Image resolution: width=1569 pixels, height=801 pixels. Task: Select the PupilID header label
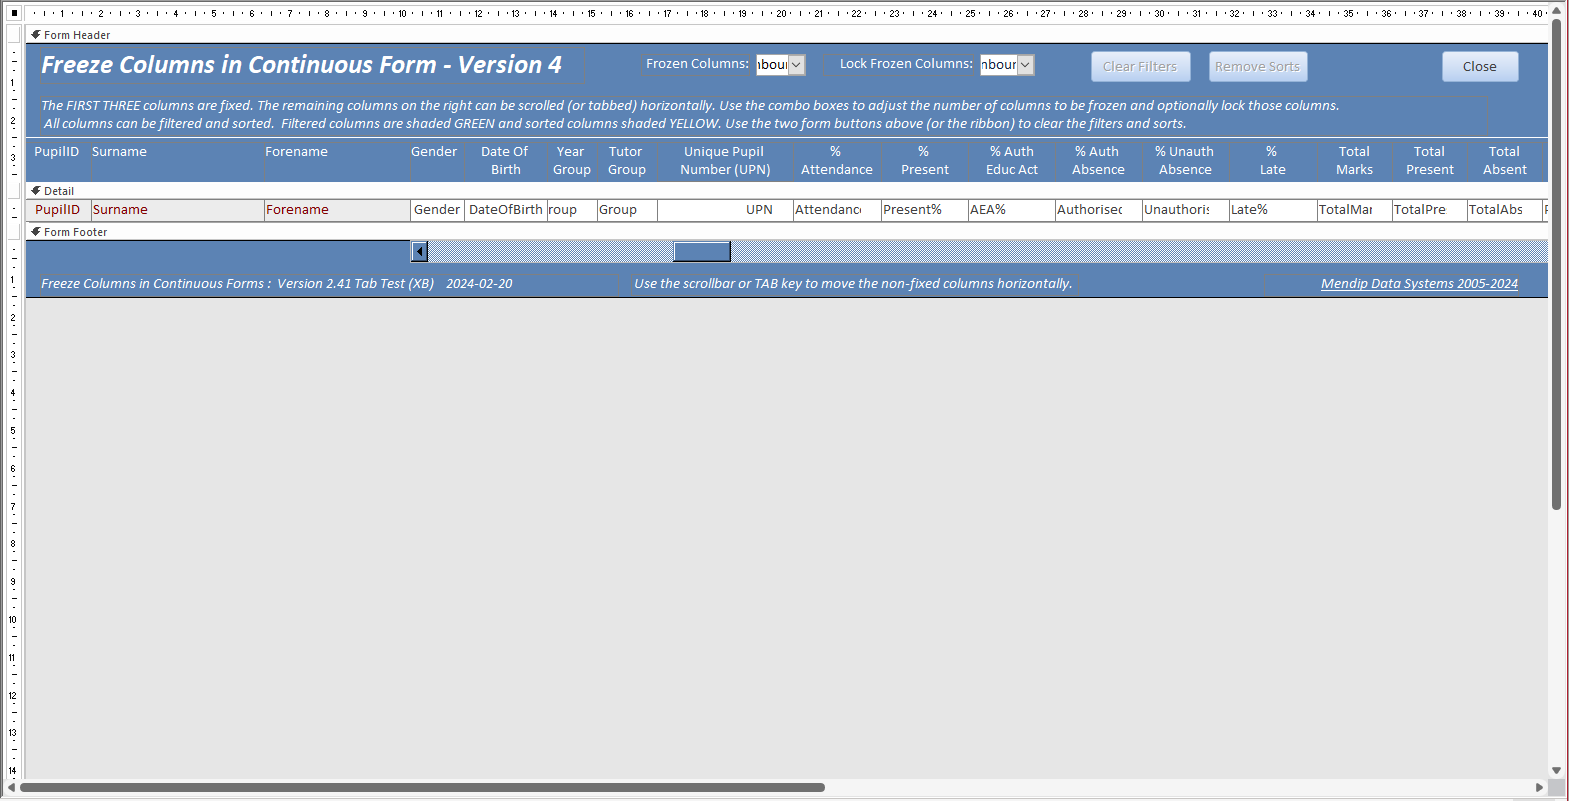[x=57, y=152]
